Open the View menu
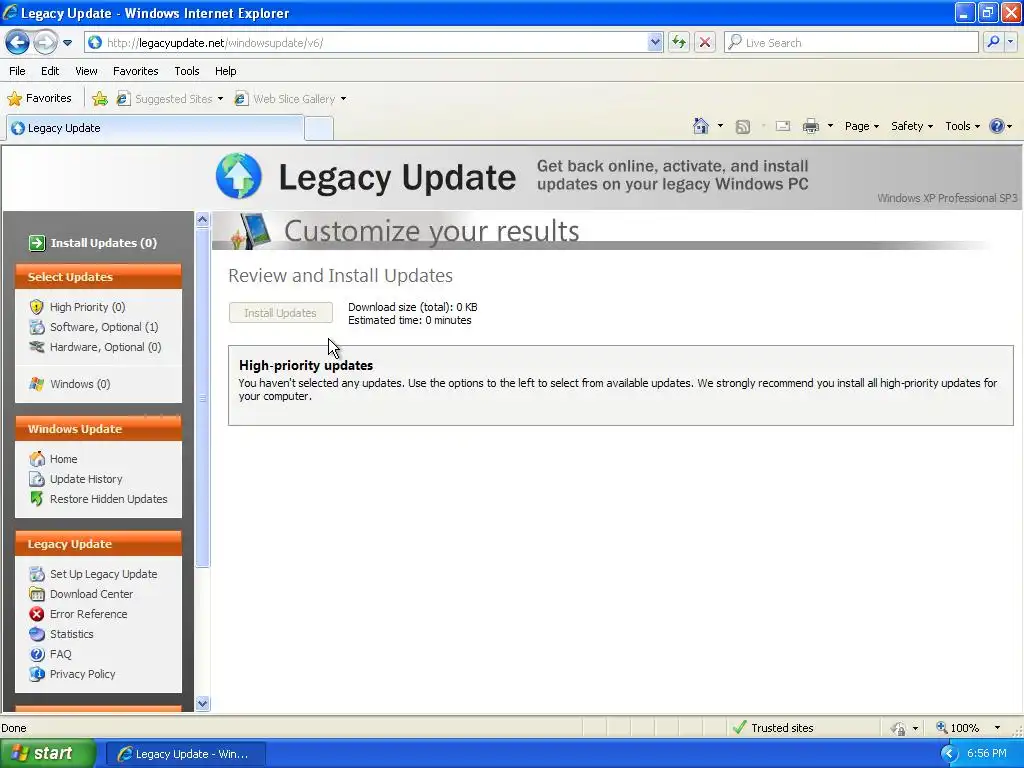The image size is (1024, 768). pyautogui.click(x=86, y=71)
